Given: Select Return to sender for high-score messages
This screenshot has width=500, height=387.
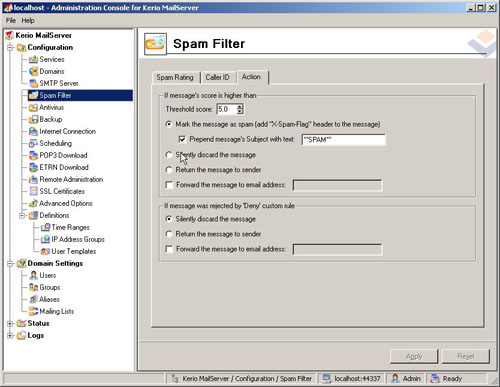Looking at the screenshot, I should pos(169,170).
